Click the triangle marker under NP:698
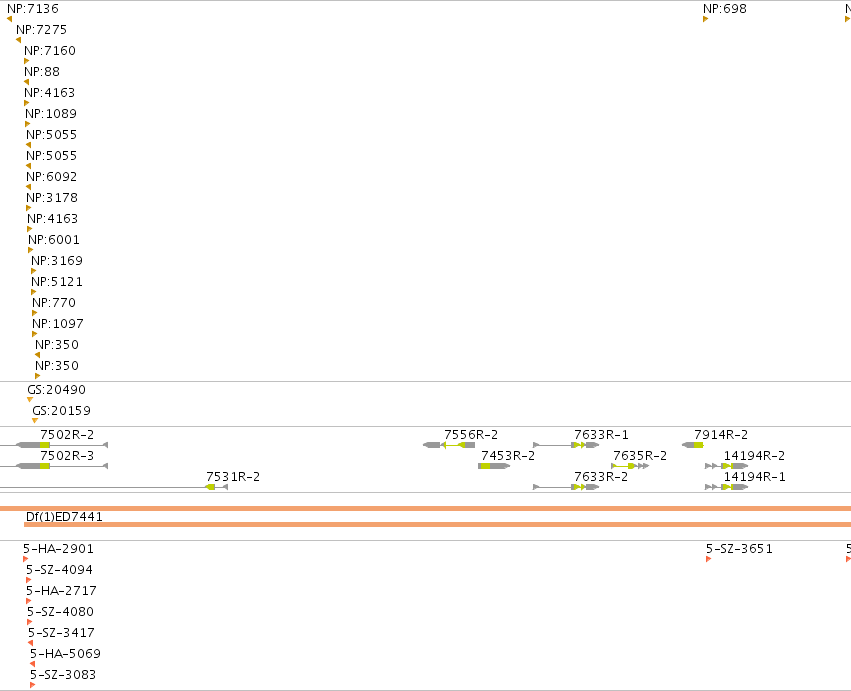This screenshot has width=851, height=691. [706, 19]
